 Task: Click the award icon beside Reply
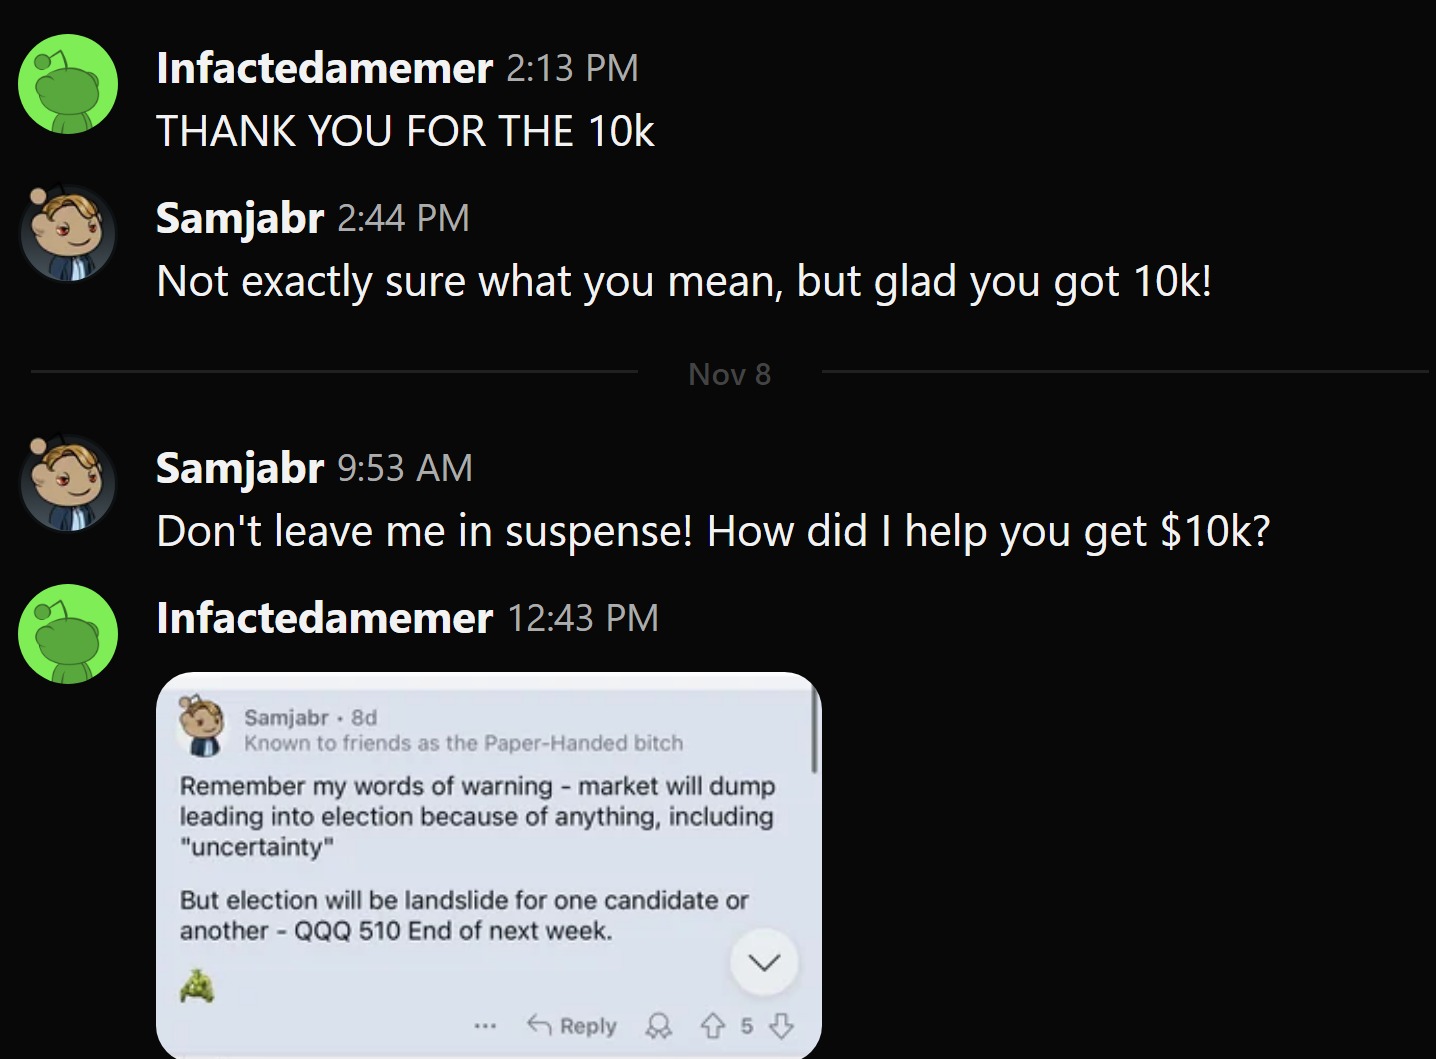[658, 1026]
